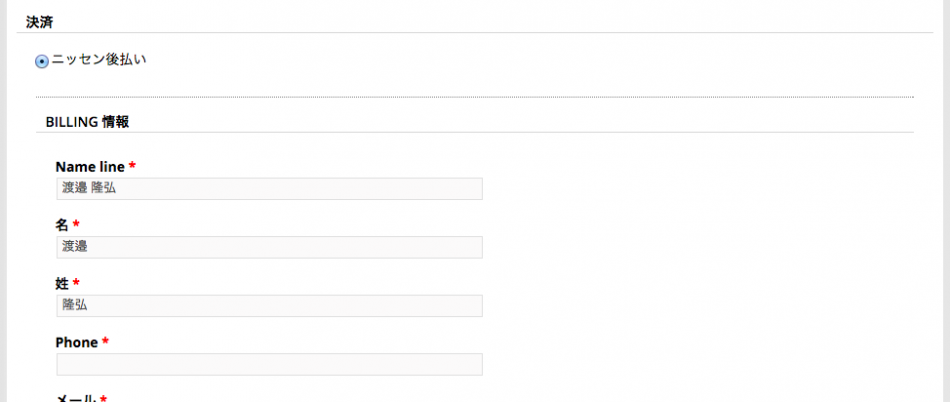Image resolution: width=950 pixels, height=402 pixels.
Task: Click the 名 field label
Action: (62, 225)
